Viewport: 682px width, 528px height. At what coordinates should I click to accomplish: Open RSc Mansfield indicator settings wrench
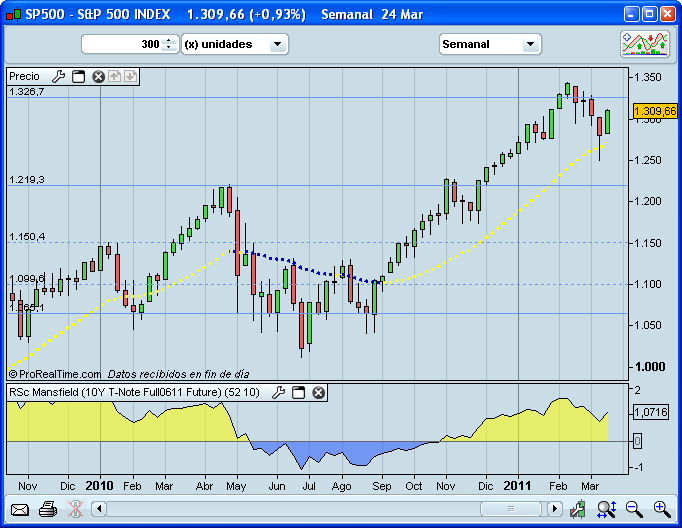[x=279, y=393]
